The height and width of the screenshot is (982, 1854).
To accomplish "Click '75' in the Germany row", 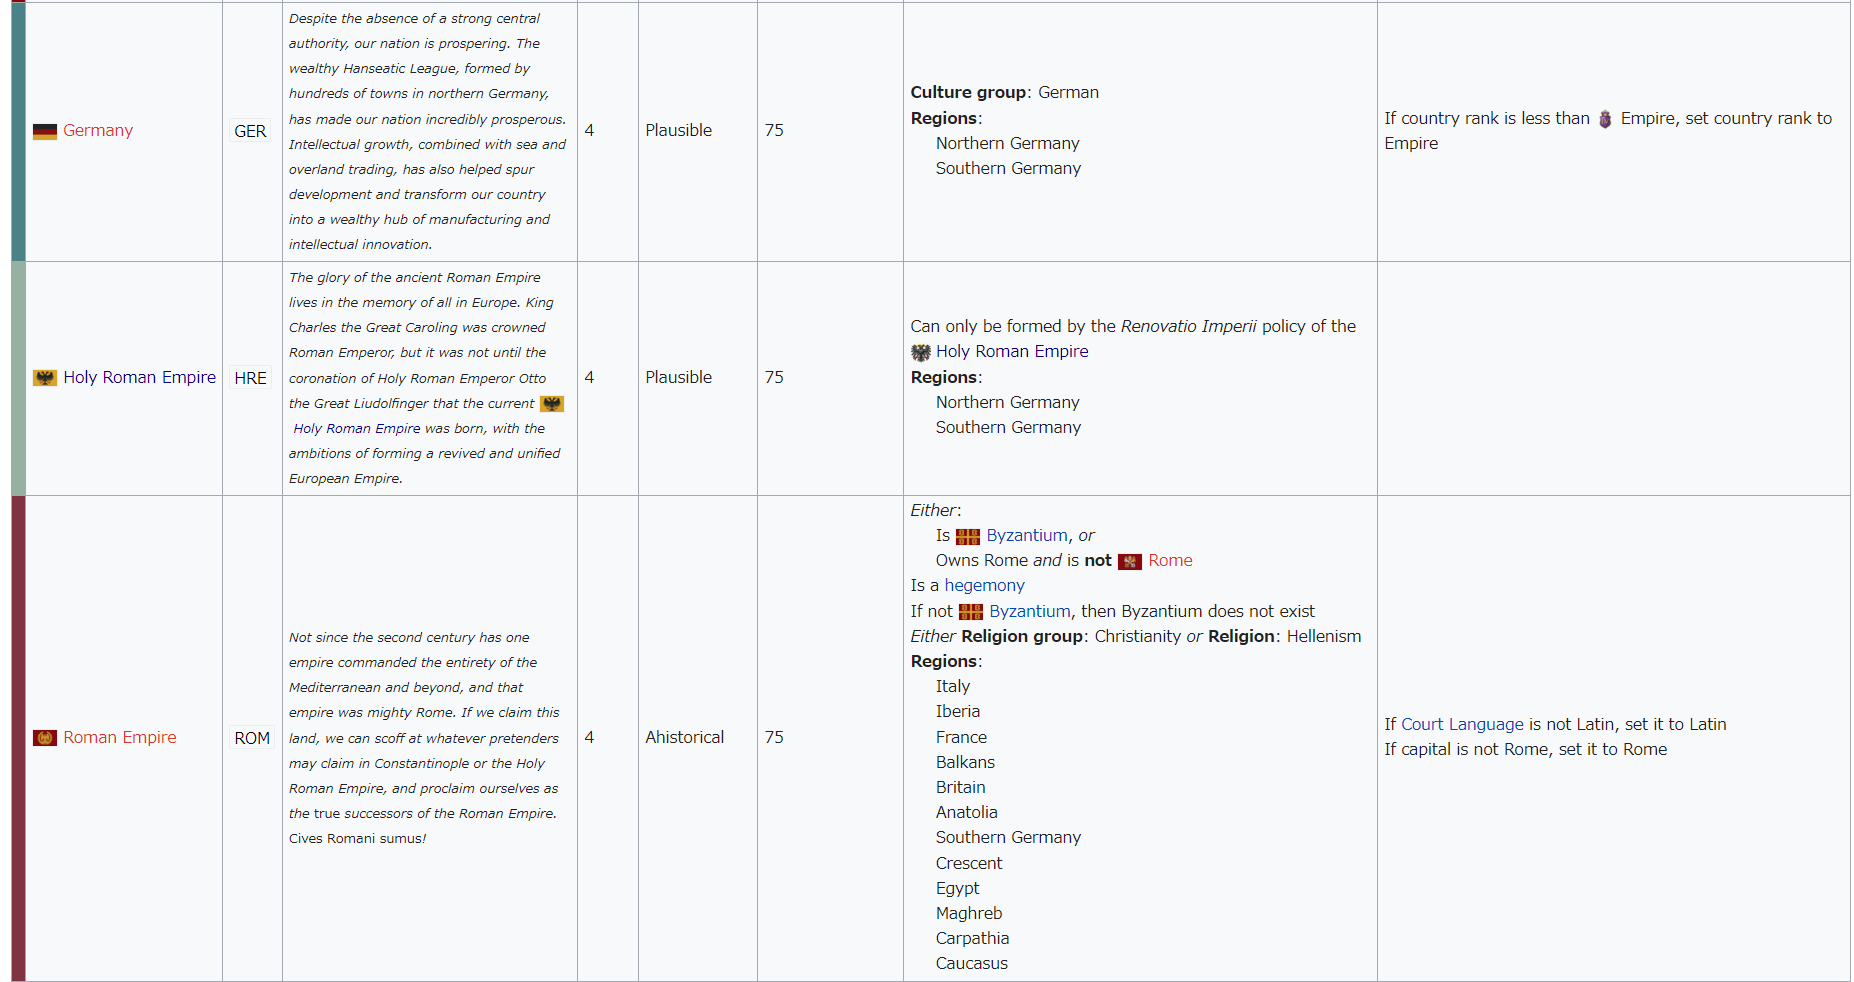I will (774, 130).
